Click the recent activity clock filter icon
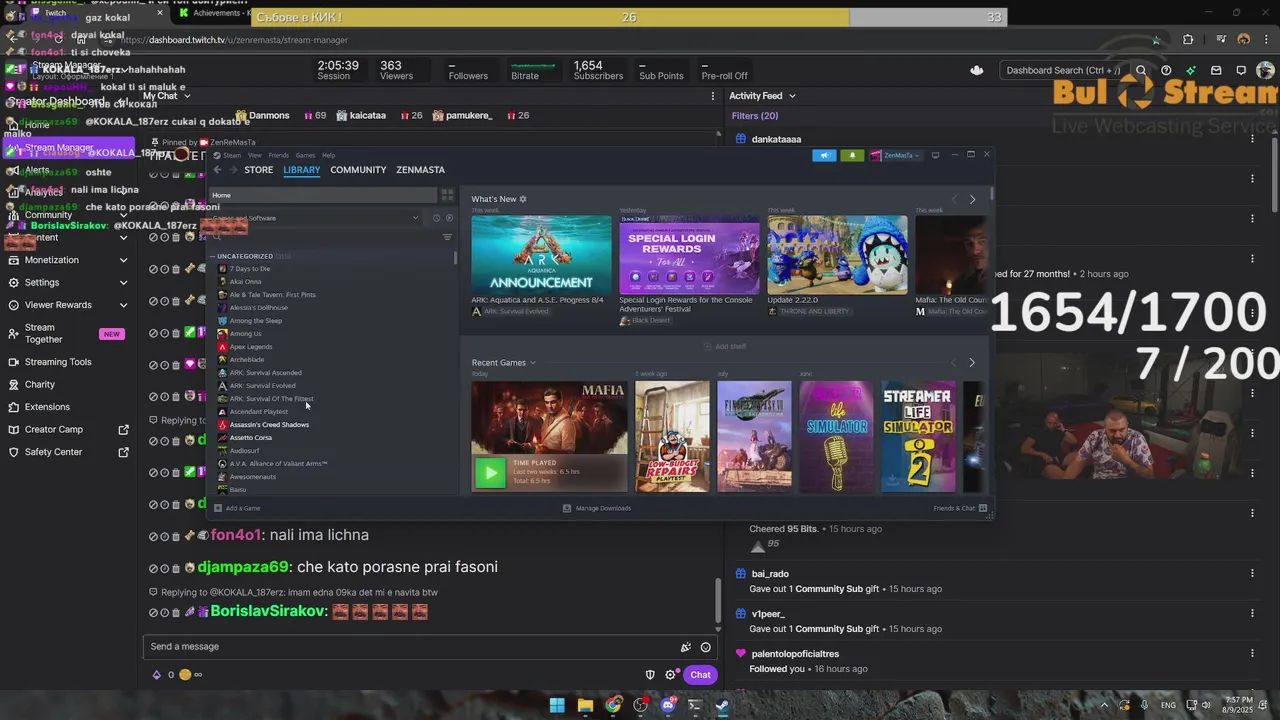This screenshot has width=1280, height=720. 436,218
